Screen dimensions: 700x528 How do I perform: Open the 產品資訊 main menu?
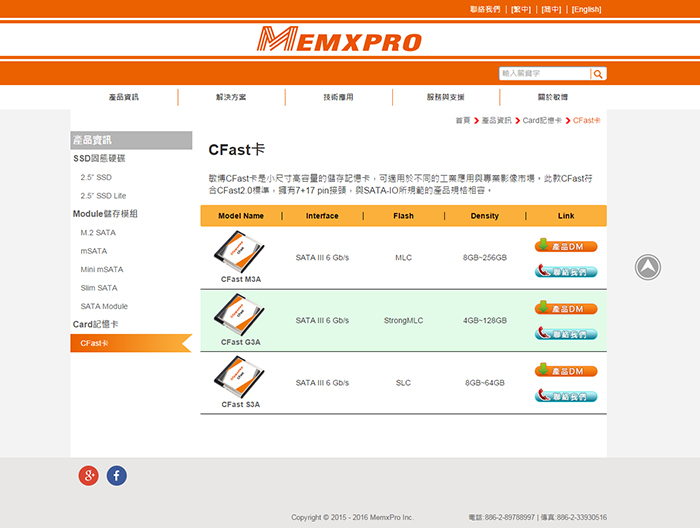pyautogui.click(x=124, y=97)
